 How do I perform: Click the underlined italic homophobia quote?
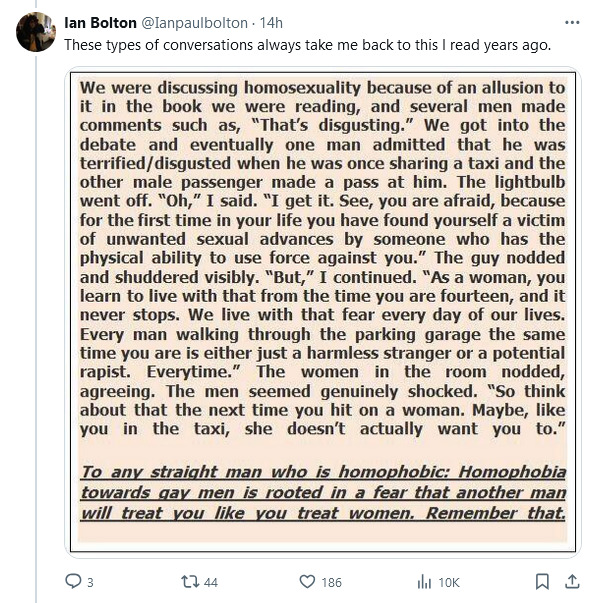click(x=323, y=493)
